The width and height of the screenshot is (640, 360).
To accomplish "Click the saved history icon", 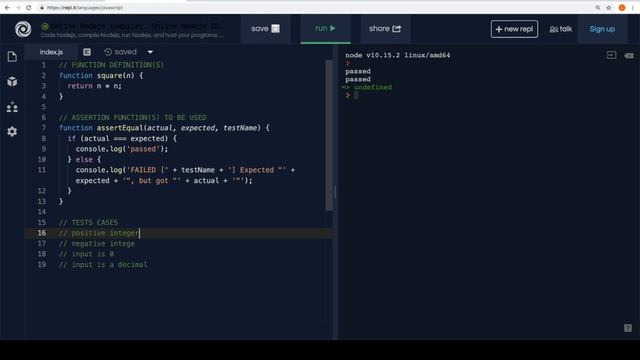I will tap(108, 52).
